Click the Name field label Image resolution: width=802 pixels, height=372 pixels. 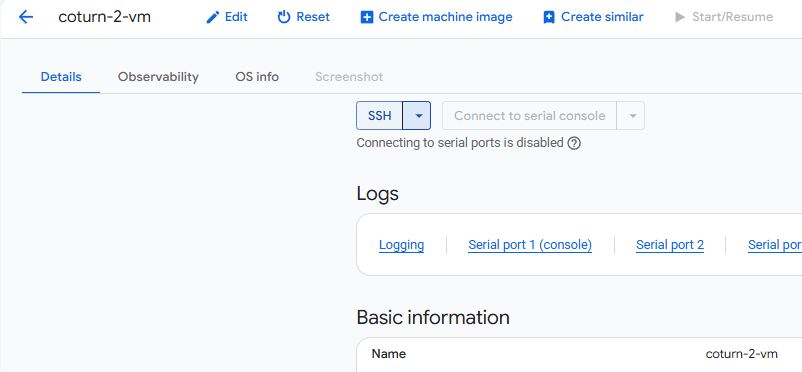388,354
